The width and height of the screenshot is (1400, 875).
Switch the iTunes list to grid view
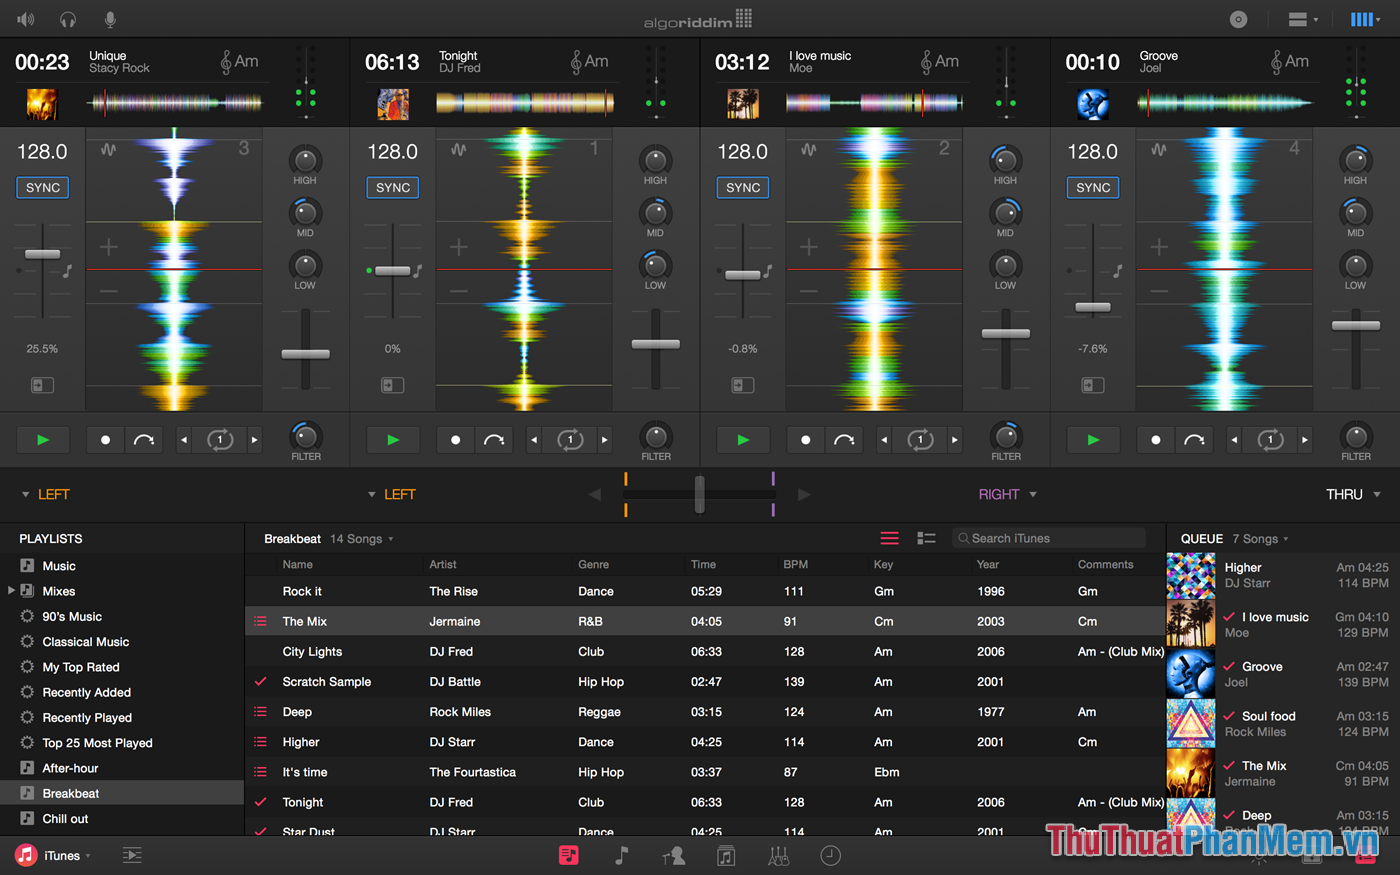[x=926, y=538]
